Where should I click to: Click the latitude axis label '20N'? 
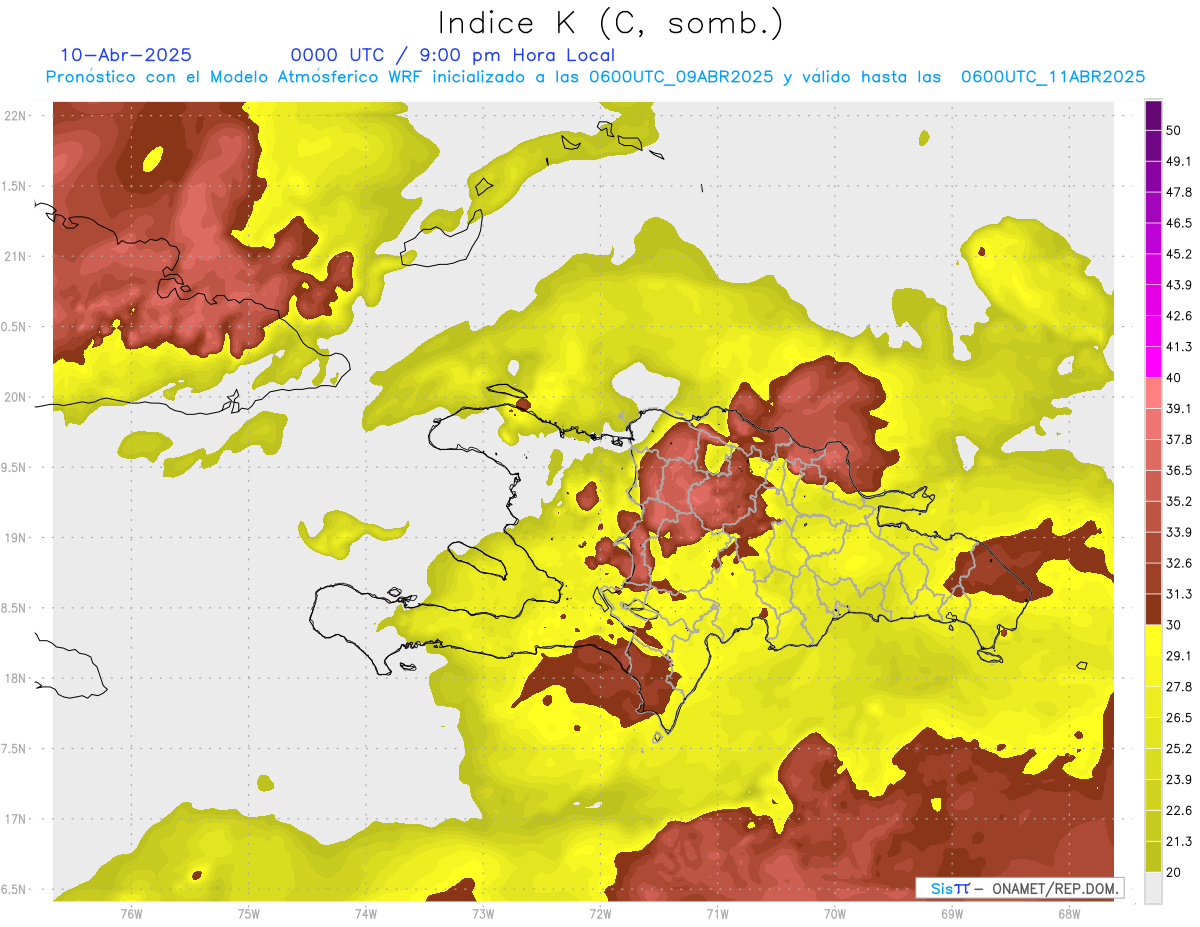(15, 397)
